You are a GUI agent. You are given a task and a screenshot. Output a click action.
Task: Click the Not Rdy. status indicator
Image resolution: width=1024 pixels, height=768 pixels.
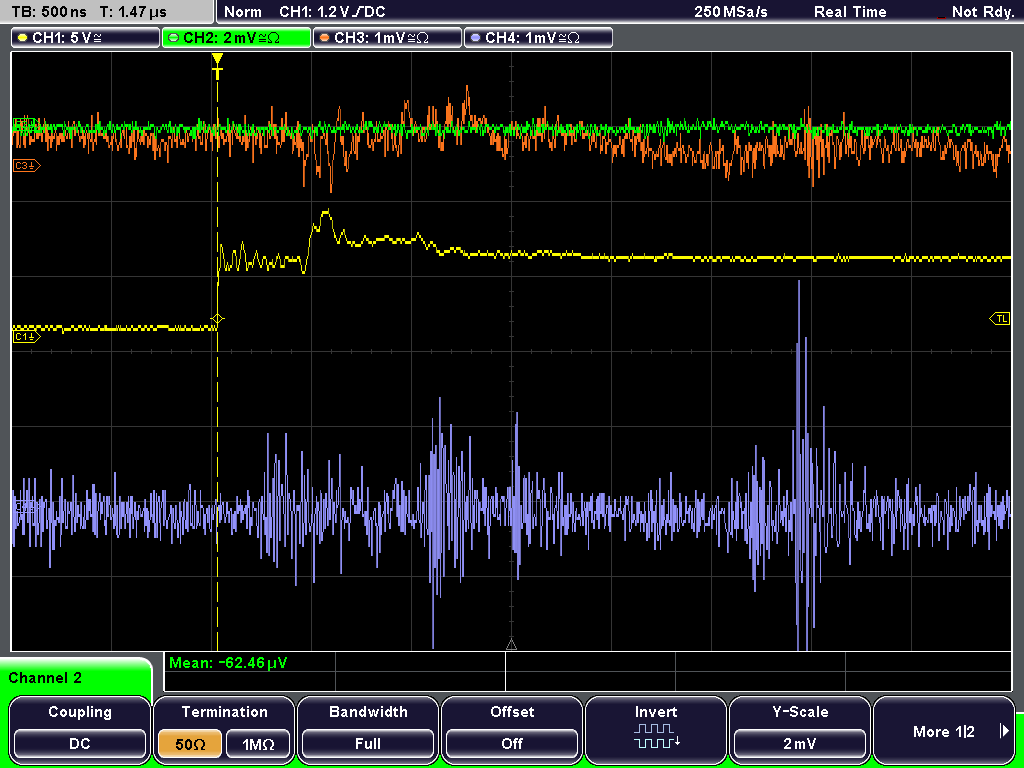tap(982, 12)
